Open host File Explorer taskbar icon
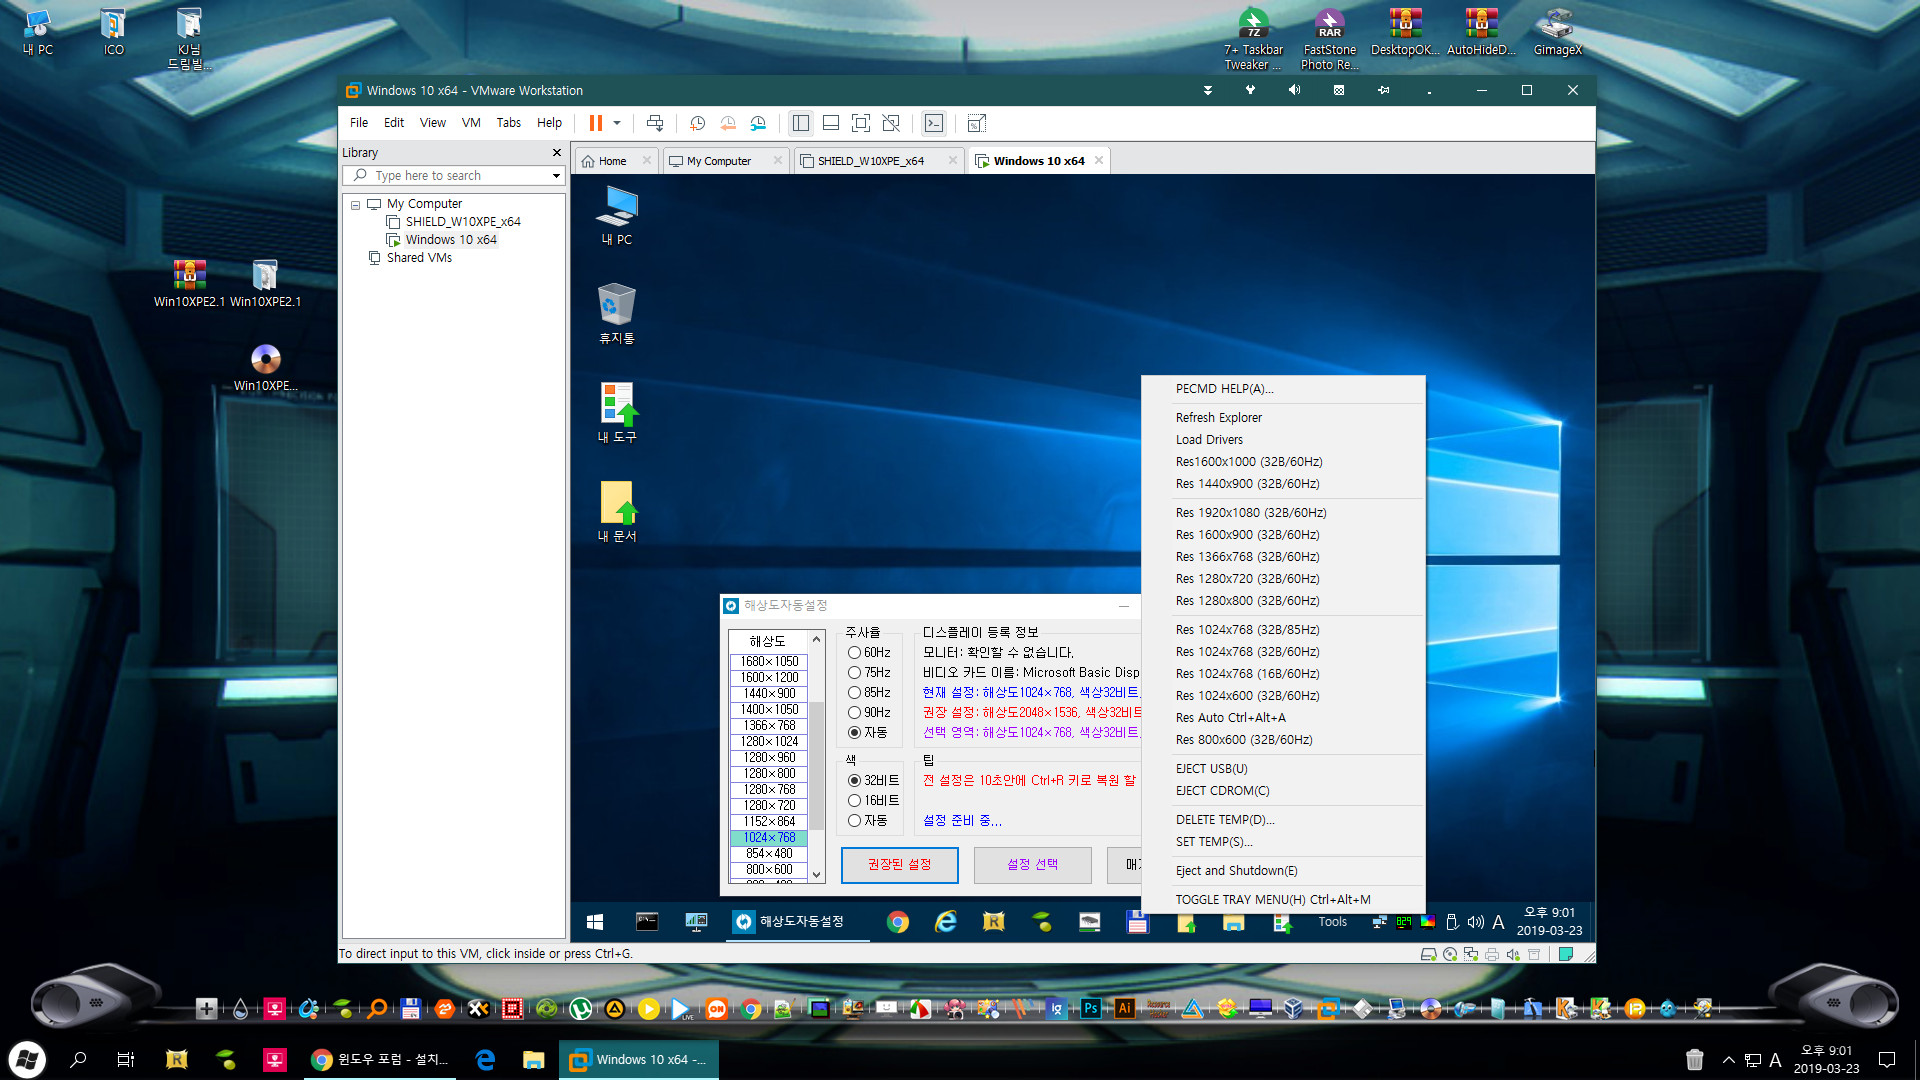The image size is (1920, 1080). 533,1059
